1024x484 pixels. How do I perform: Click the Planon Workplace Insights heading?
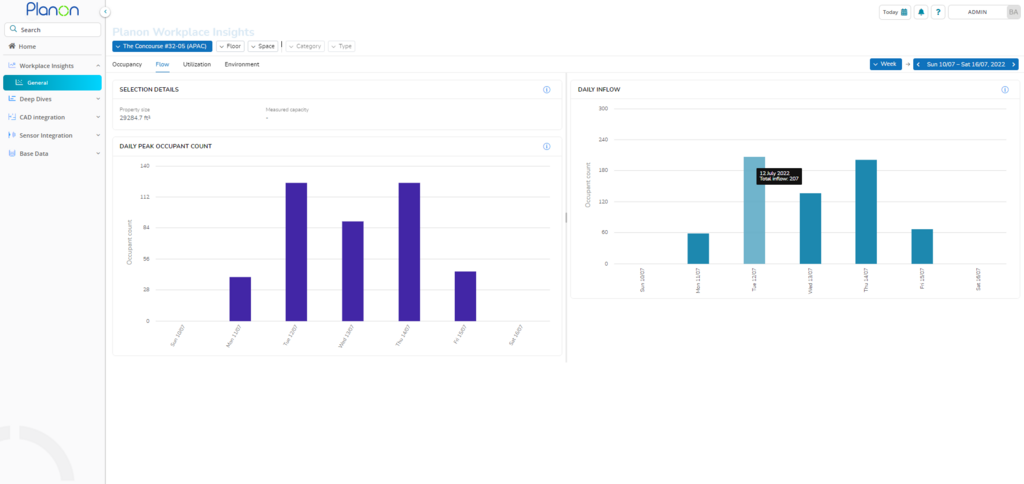184,32
